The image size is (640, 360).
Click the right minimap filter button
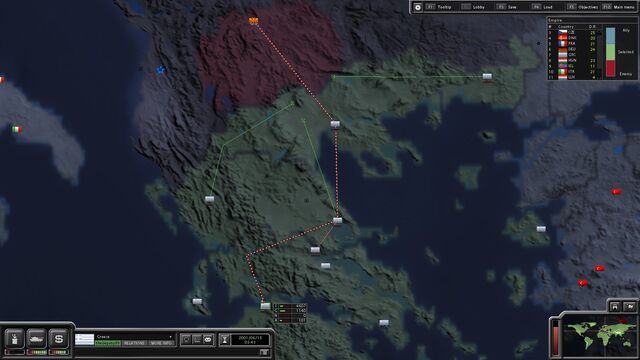630,307
